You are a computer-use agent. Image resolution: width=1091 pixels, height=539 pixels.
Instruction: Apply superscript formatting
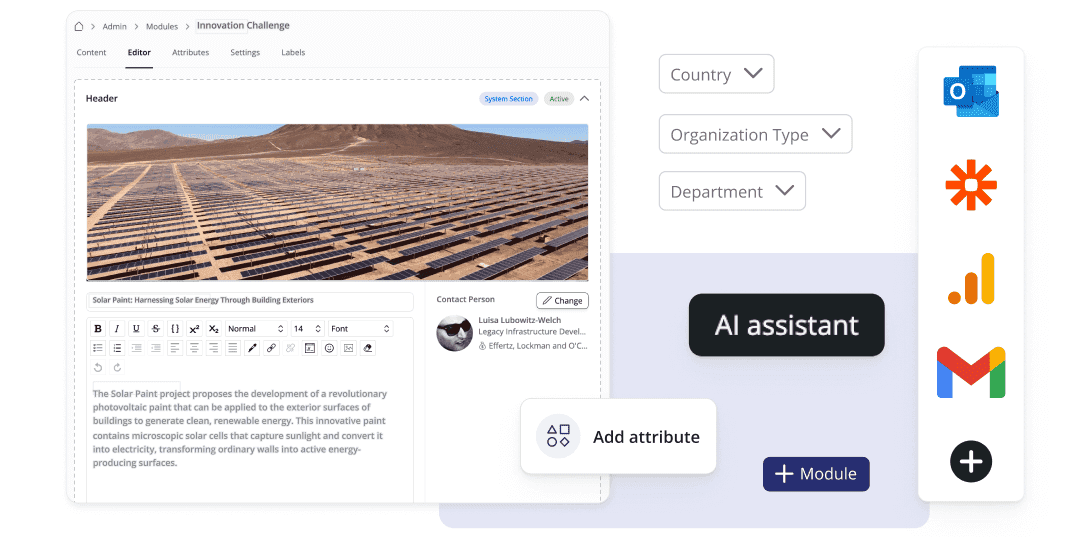point(194,329)
